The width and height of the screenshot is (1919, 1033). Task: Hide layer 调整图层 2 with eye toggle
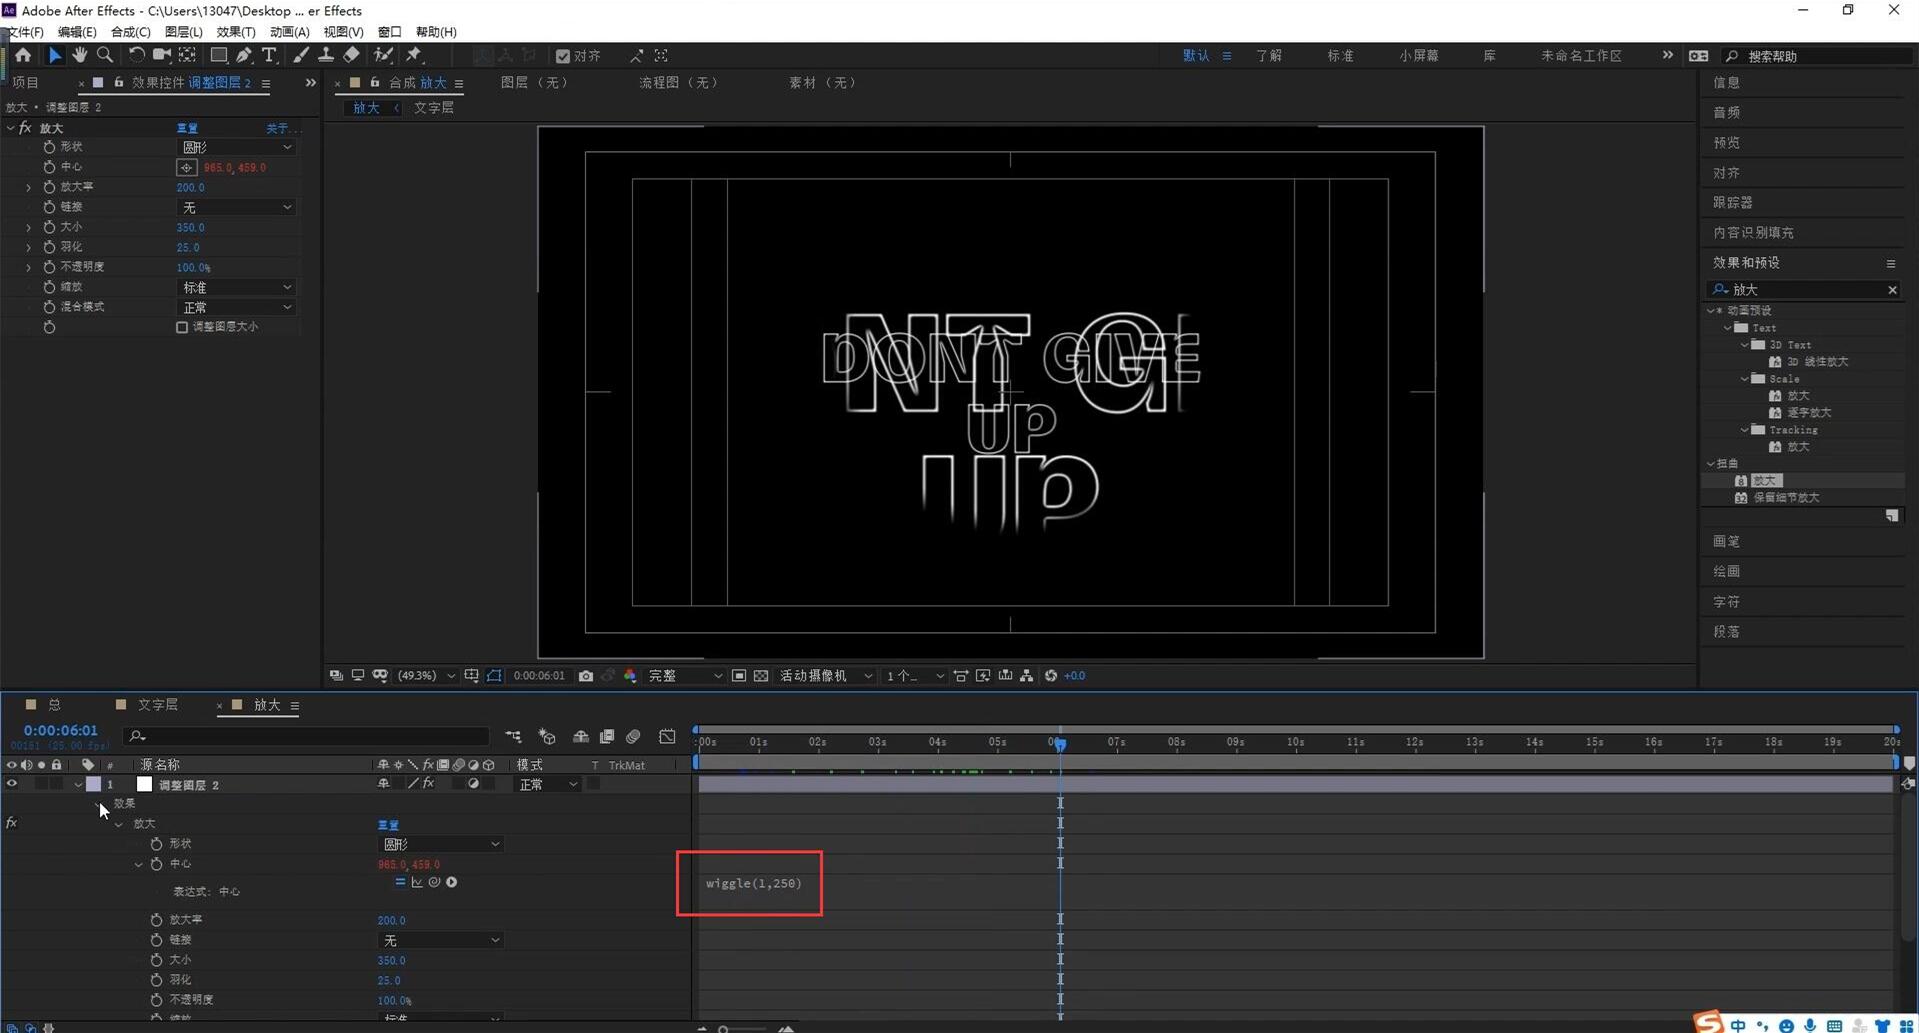coord(12,785)
